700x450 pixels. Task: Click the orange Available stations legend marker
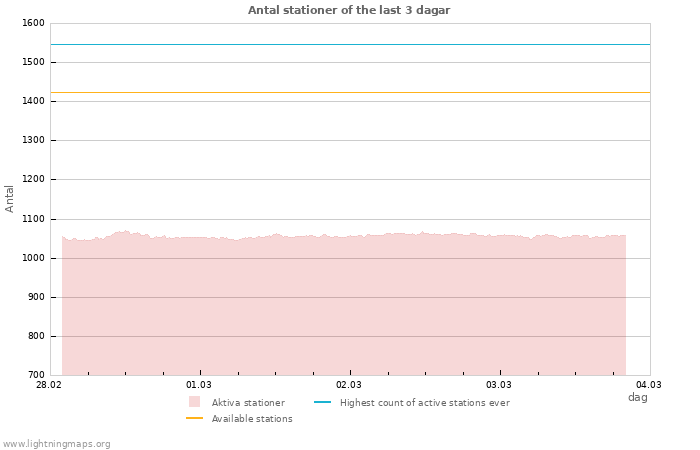click(194, 418)
